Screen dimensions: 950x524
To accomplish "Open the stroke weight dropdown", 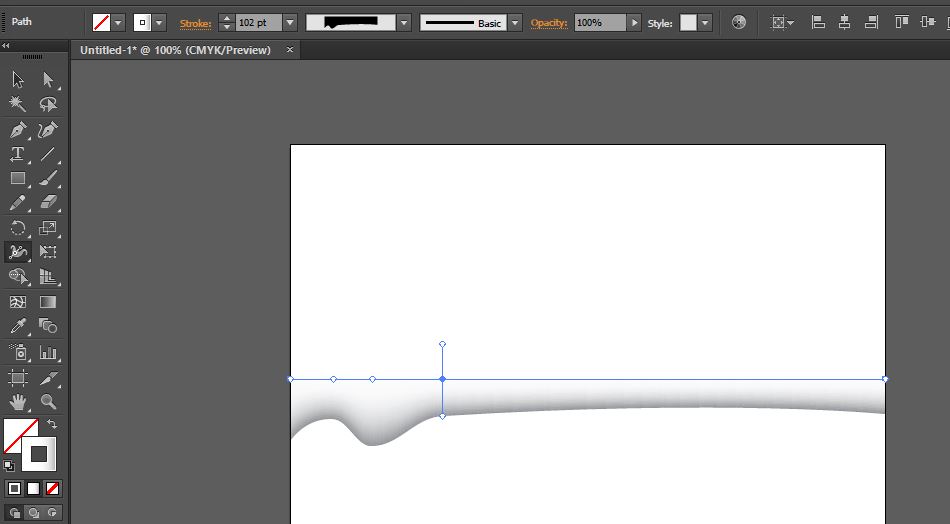I will (290, 23).
